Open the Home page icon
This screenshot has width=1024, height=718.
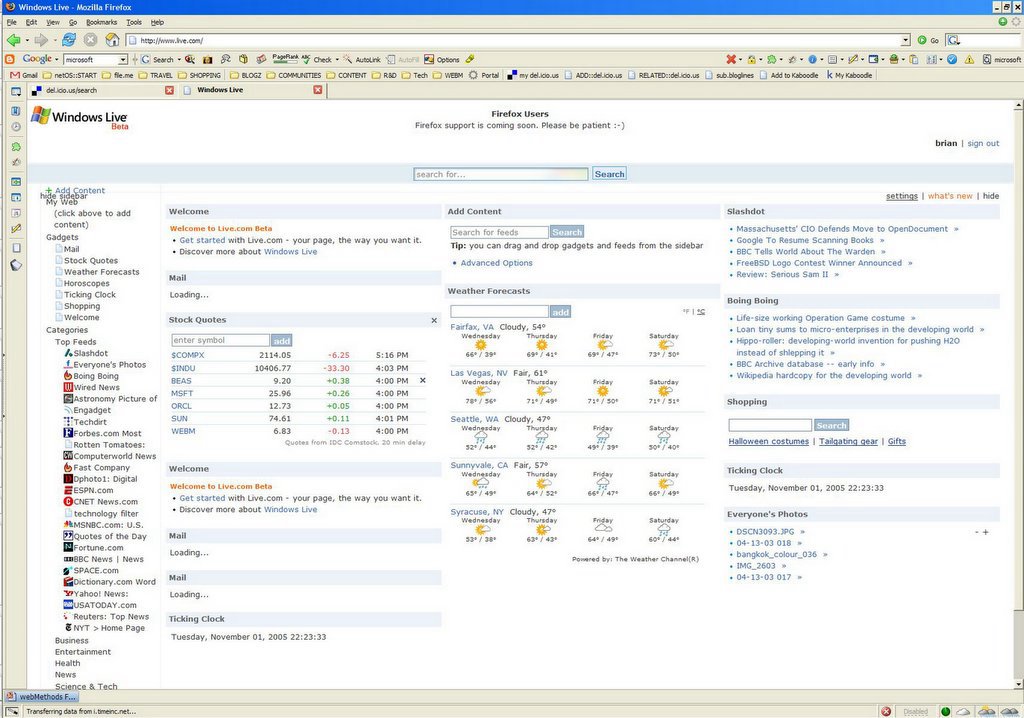[x=112, y=40]
